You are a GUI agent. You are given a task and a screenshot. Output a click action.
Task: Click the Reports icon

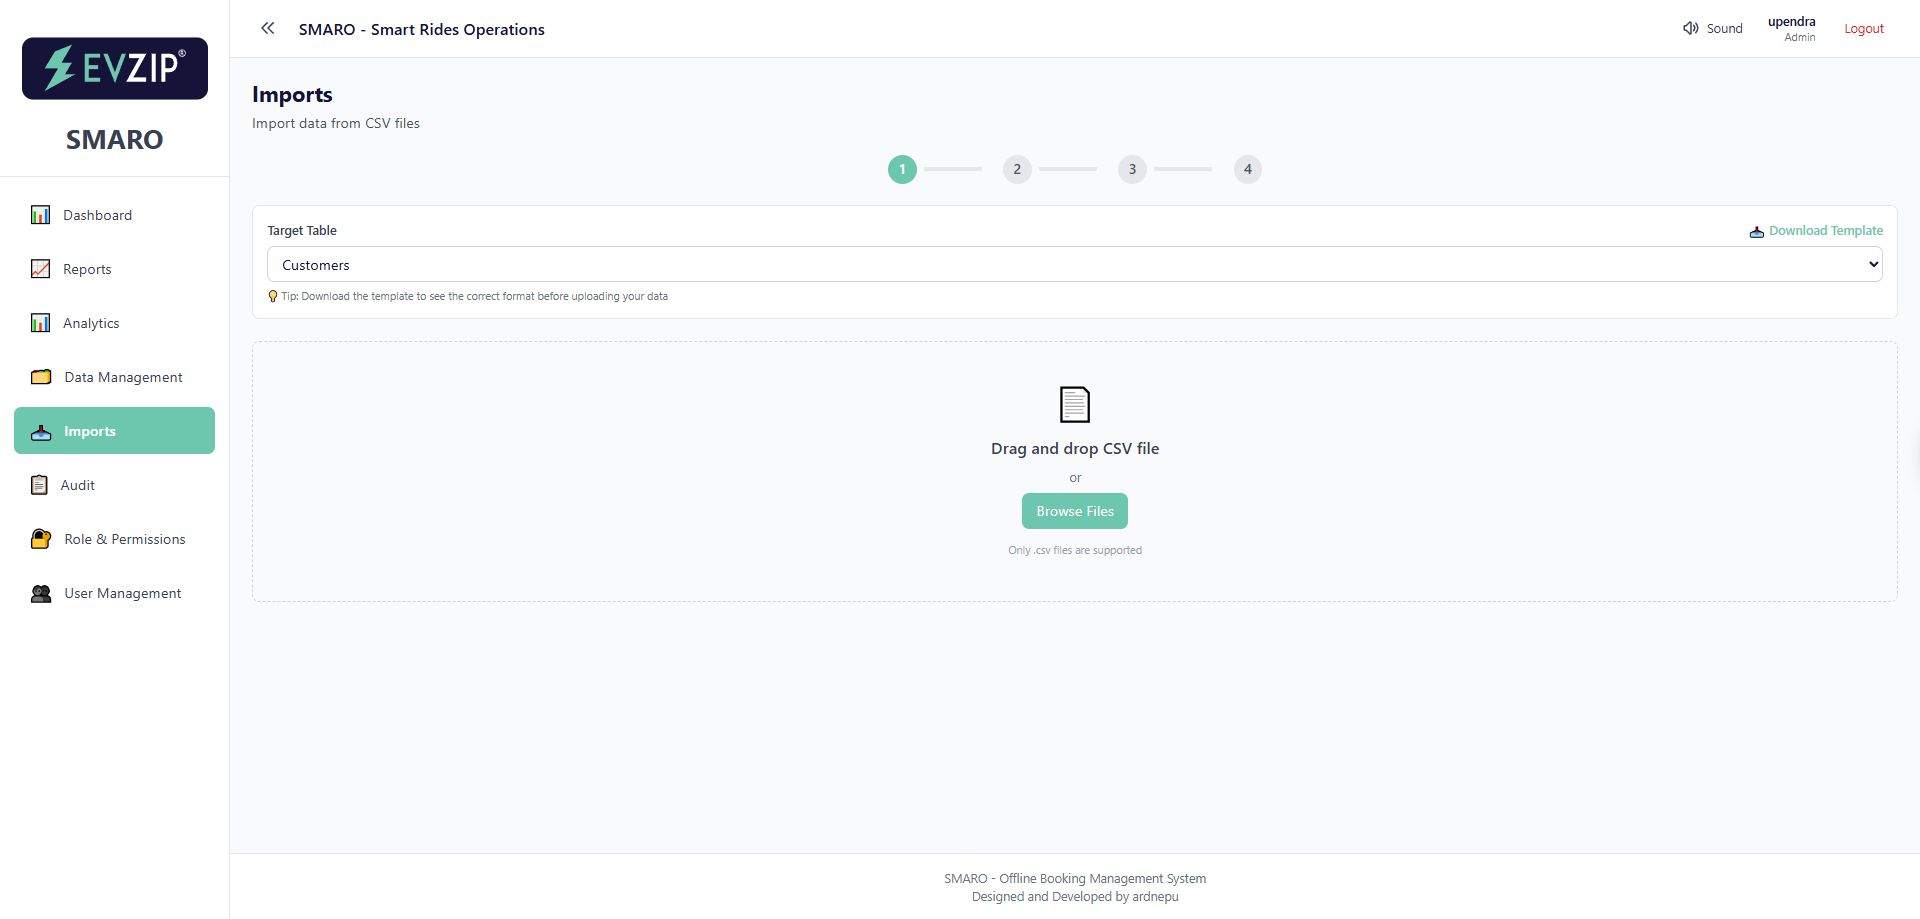coord(40,268)
